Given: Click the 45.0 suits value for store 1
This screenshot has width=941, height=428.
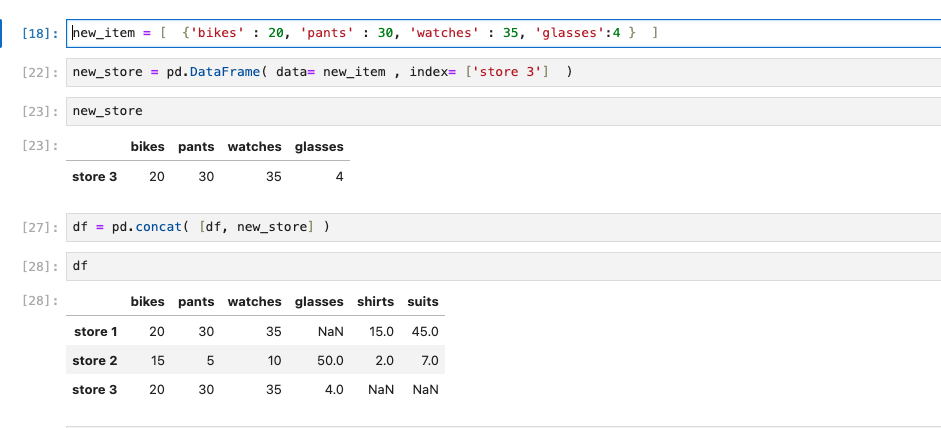Looking at the screenshot, I should [425, 332].
